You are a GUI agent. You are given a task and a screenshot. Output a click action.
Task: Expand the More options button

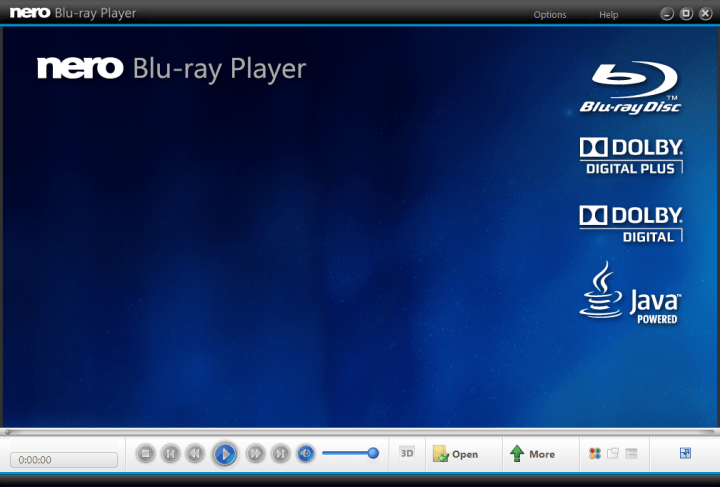coord(533,454)
